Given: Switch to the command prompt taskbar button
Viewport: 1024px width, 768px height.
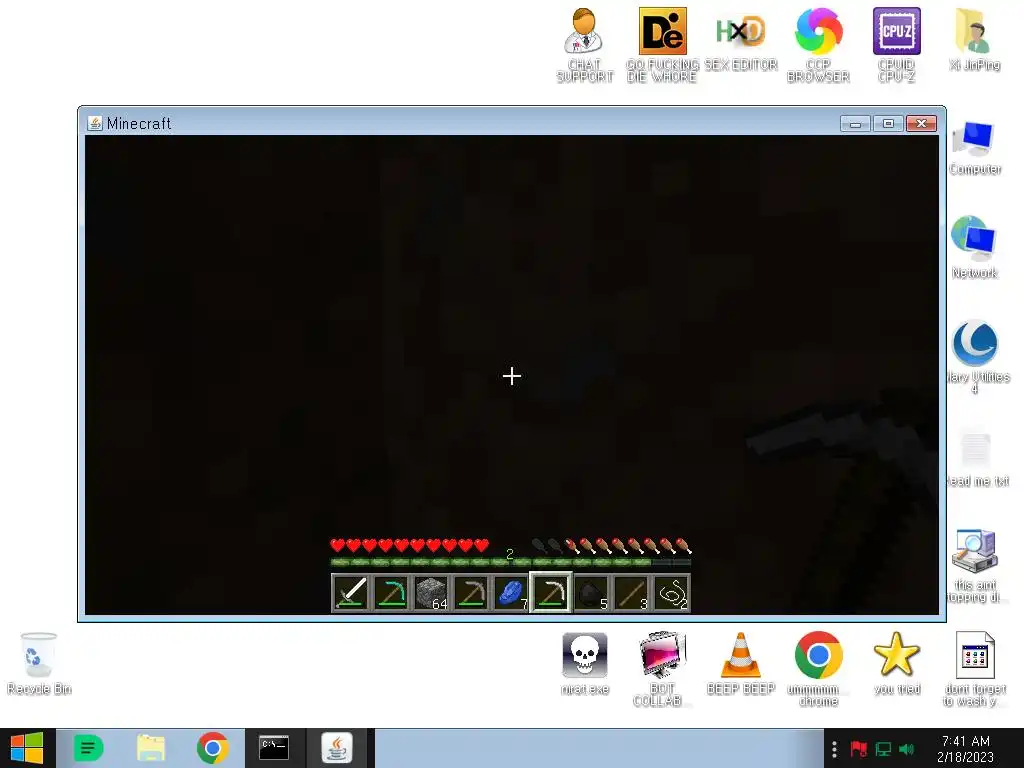Looking at the screenshot, I should pyautogui.click(x=274, y=748).
